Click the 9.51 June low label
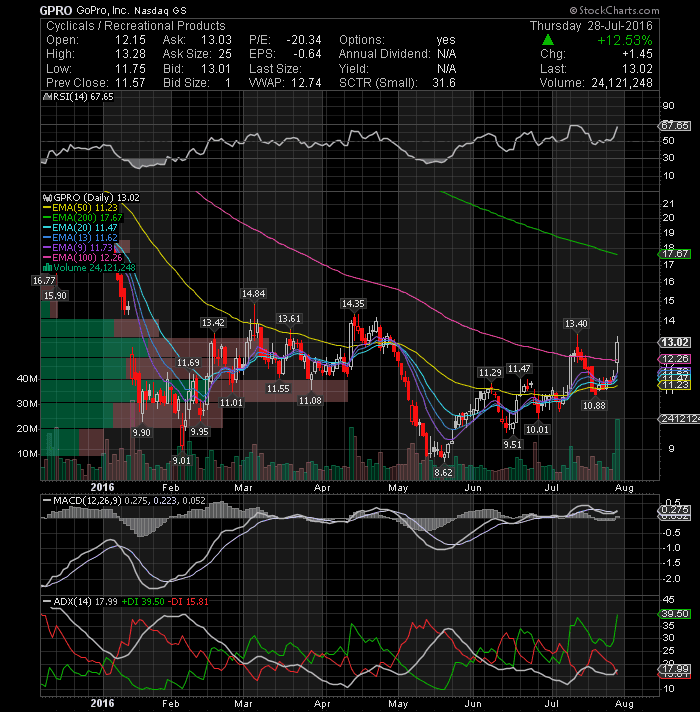This screenshot has width=700, height=712. tap(513, 444)
